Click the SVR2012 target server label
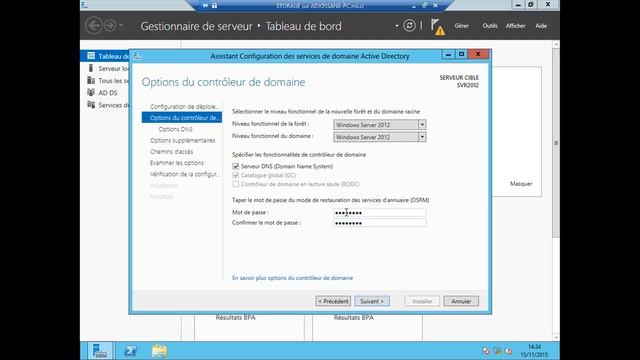Viewport: 640px width, 360px height. 468,85
